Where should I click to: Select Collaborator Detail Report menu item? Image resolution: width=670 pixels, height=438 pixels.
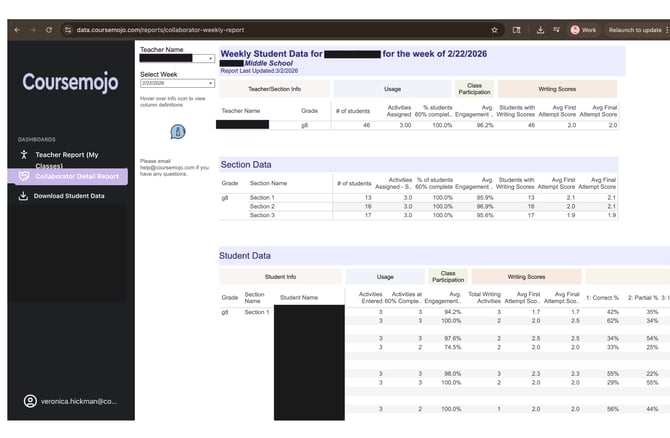[x=68, y=176]
